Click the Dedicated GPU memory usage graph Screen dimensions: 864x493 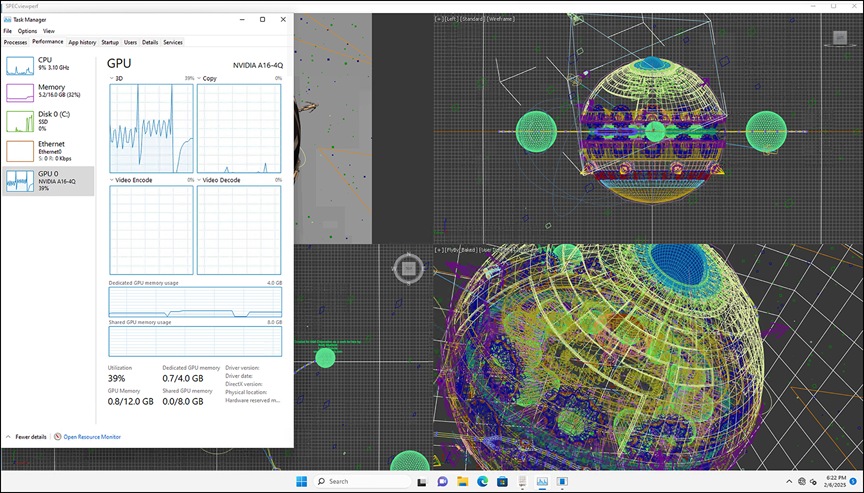tap(195, 302)
